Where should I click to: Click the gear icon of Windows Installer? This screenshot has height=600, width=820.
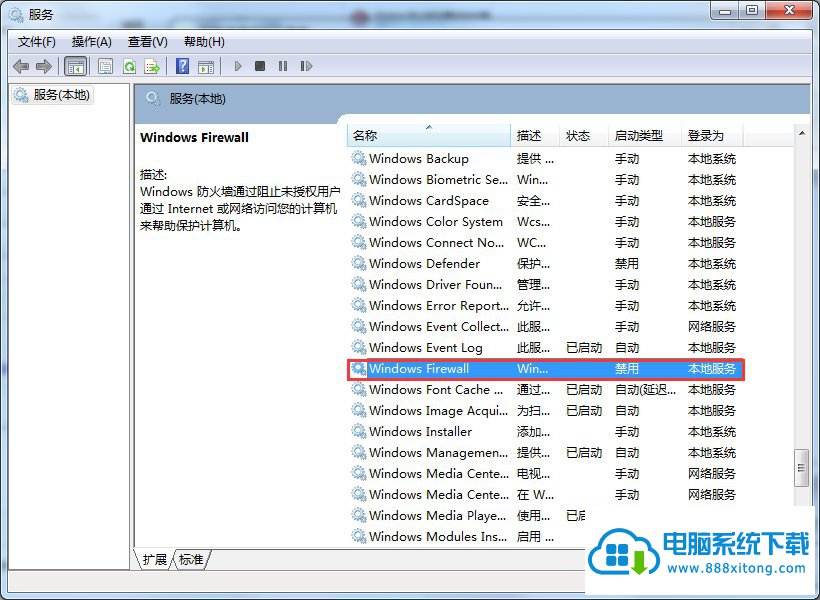coord(359,431)
